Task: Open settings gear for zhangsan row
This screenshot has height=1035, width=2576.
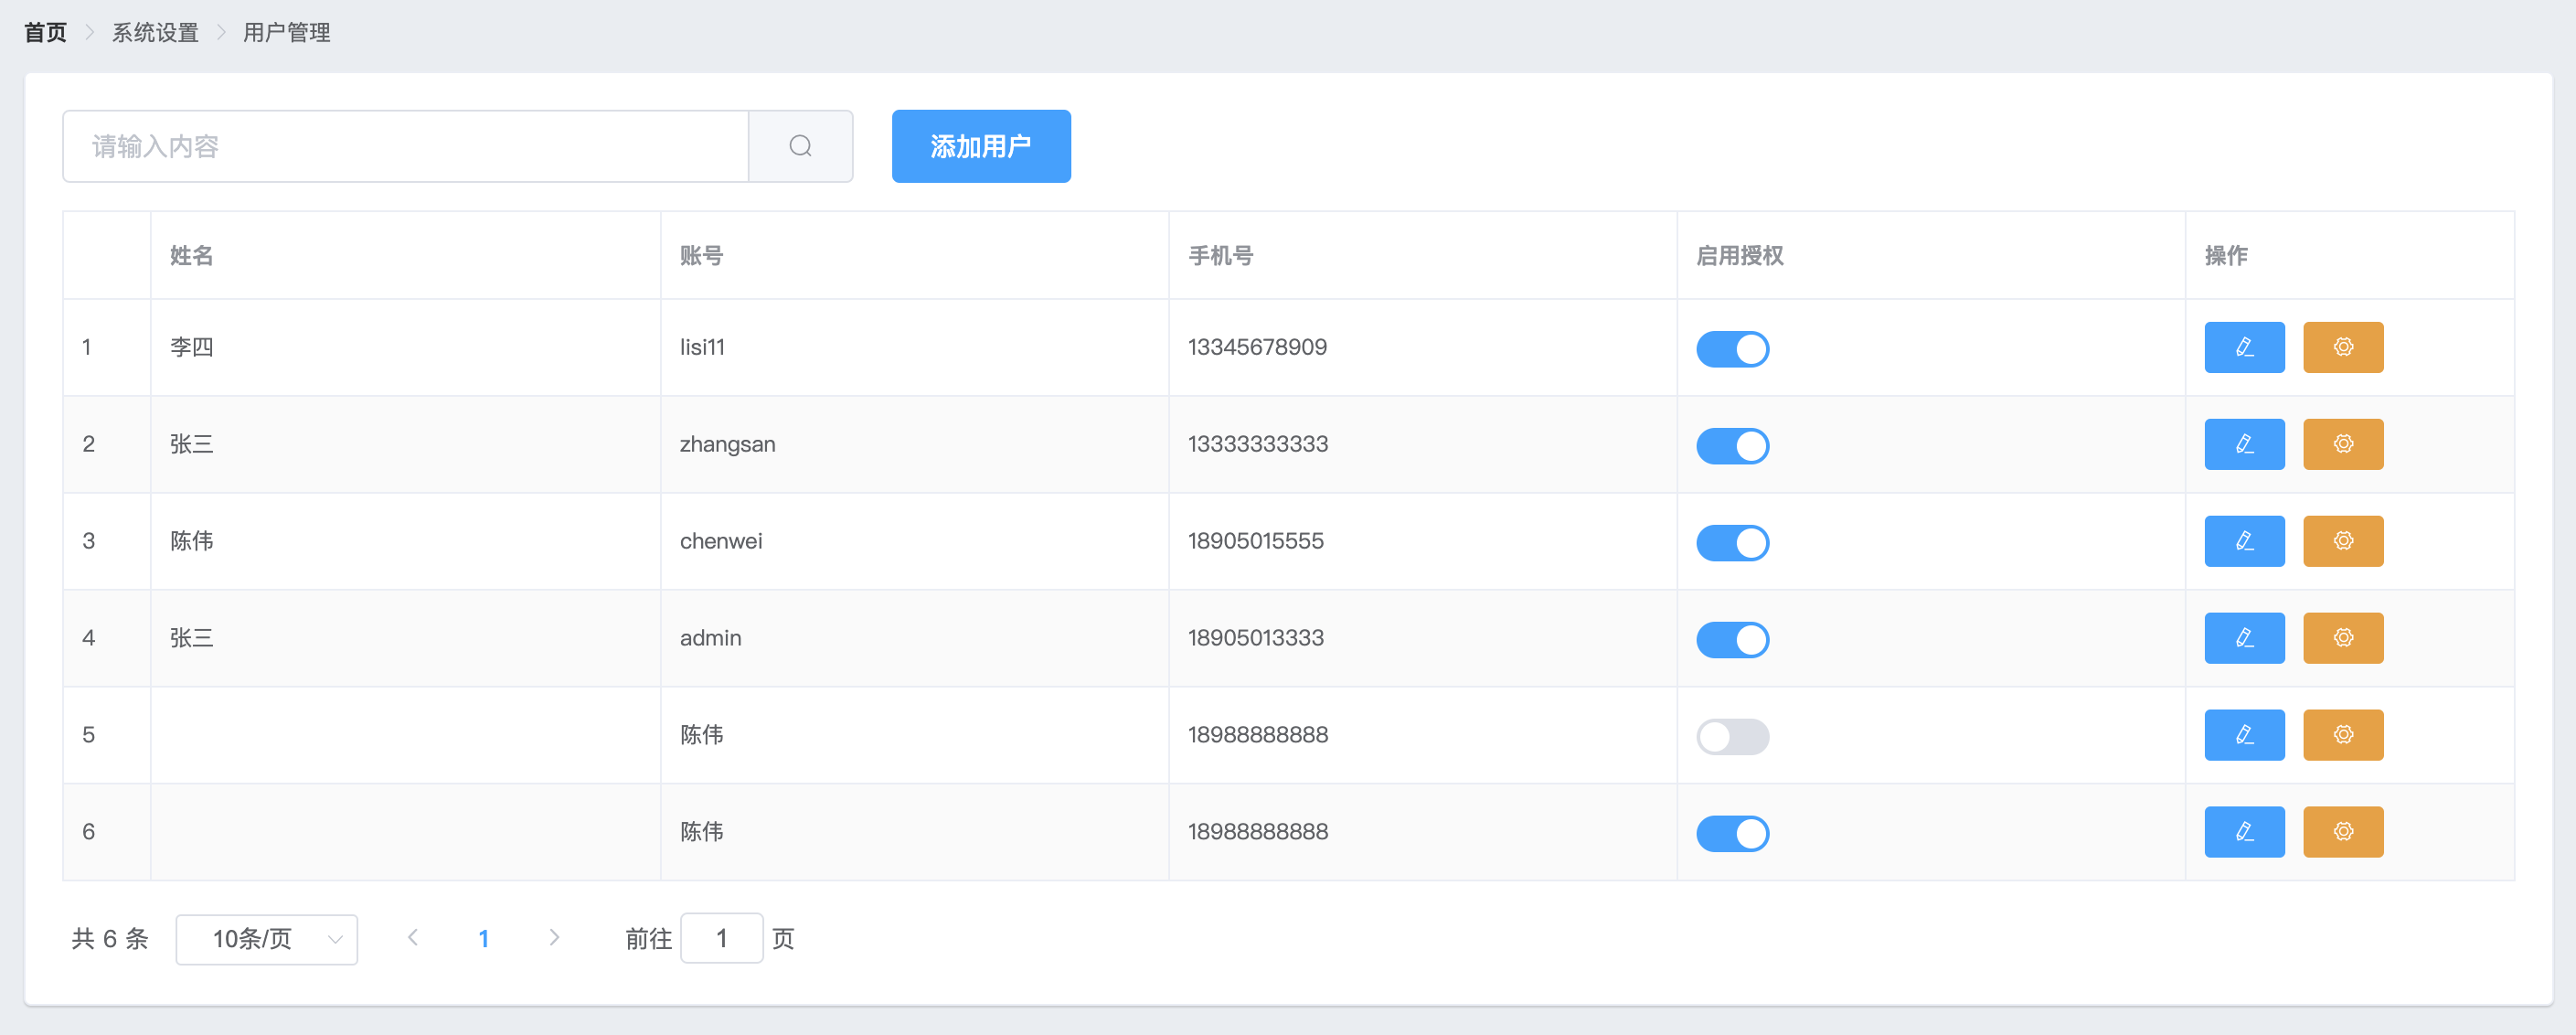Action: pyautogui.click(x=2343, y=444)
